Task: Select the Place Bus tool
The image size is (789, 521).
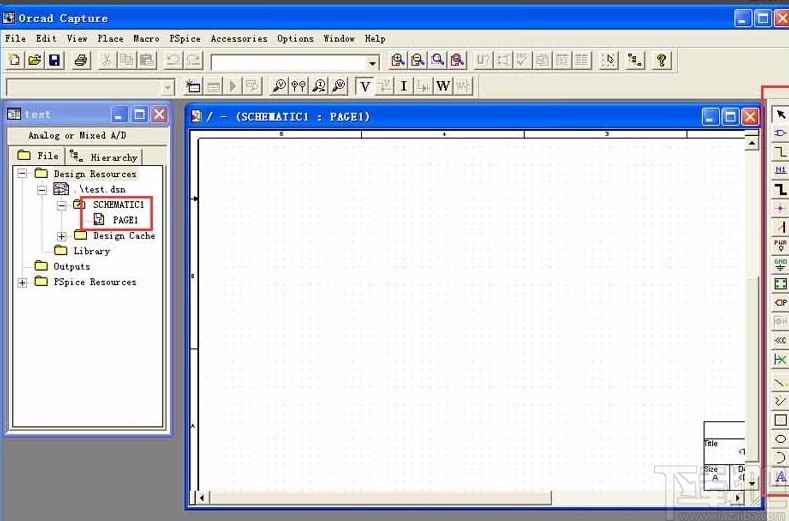Action: 780,190
